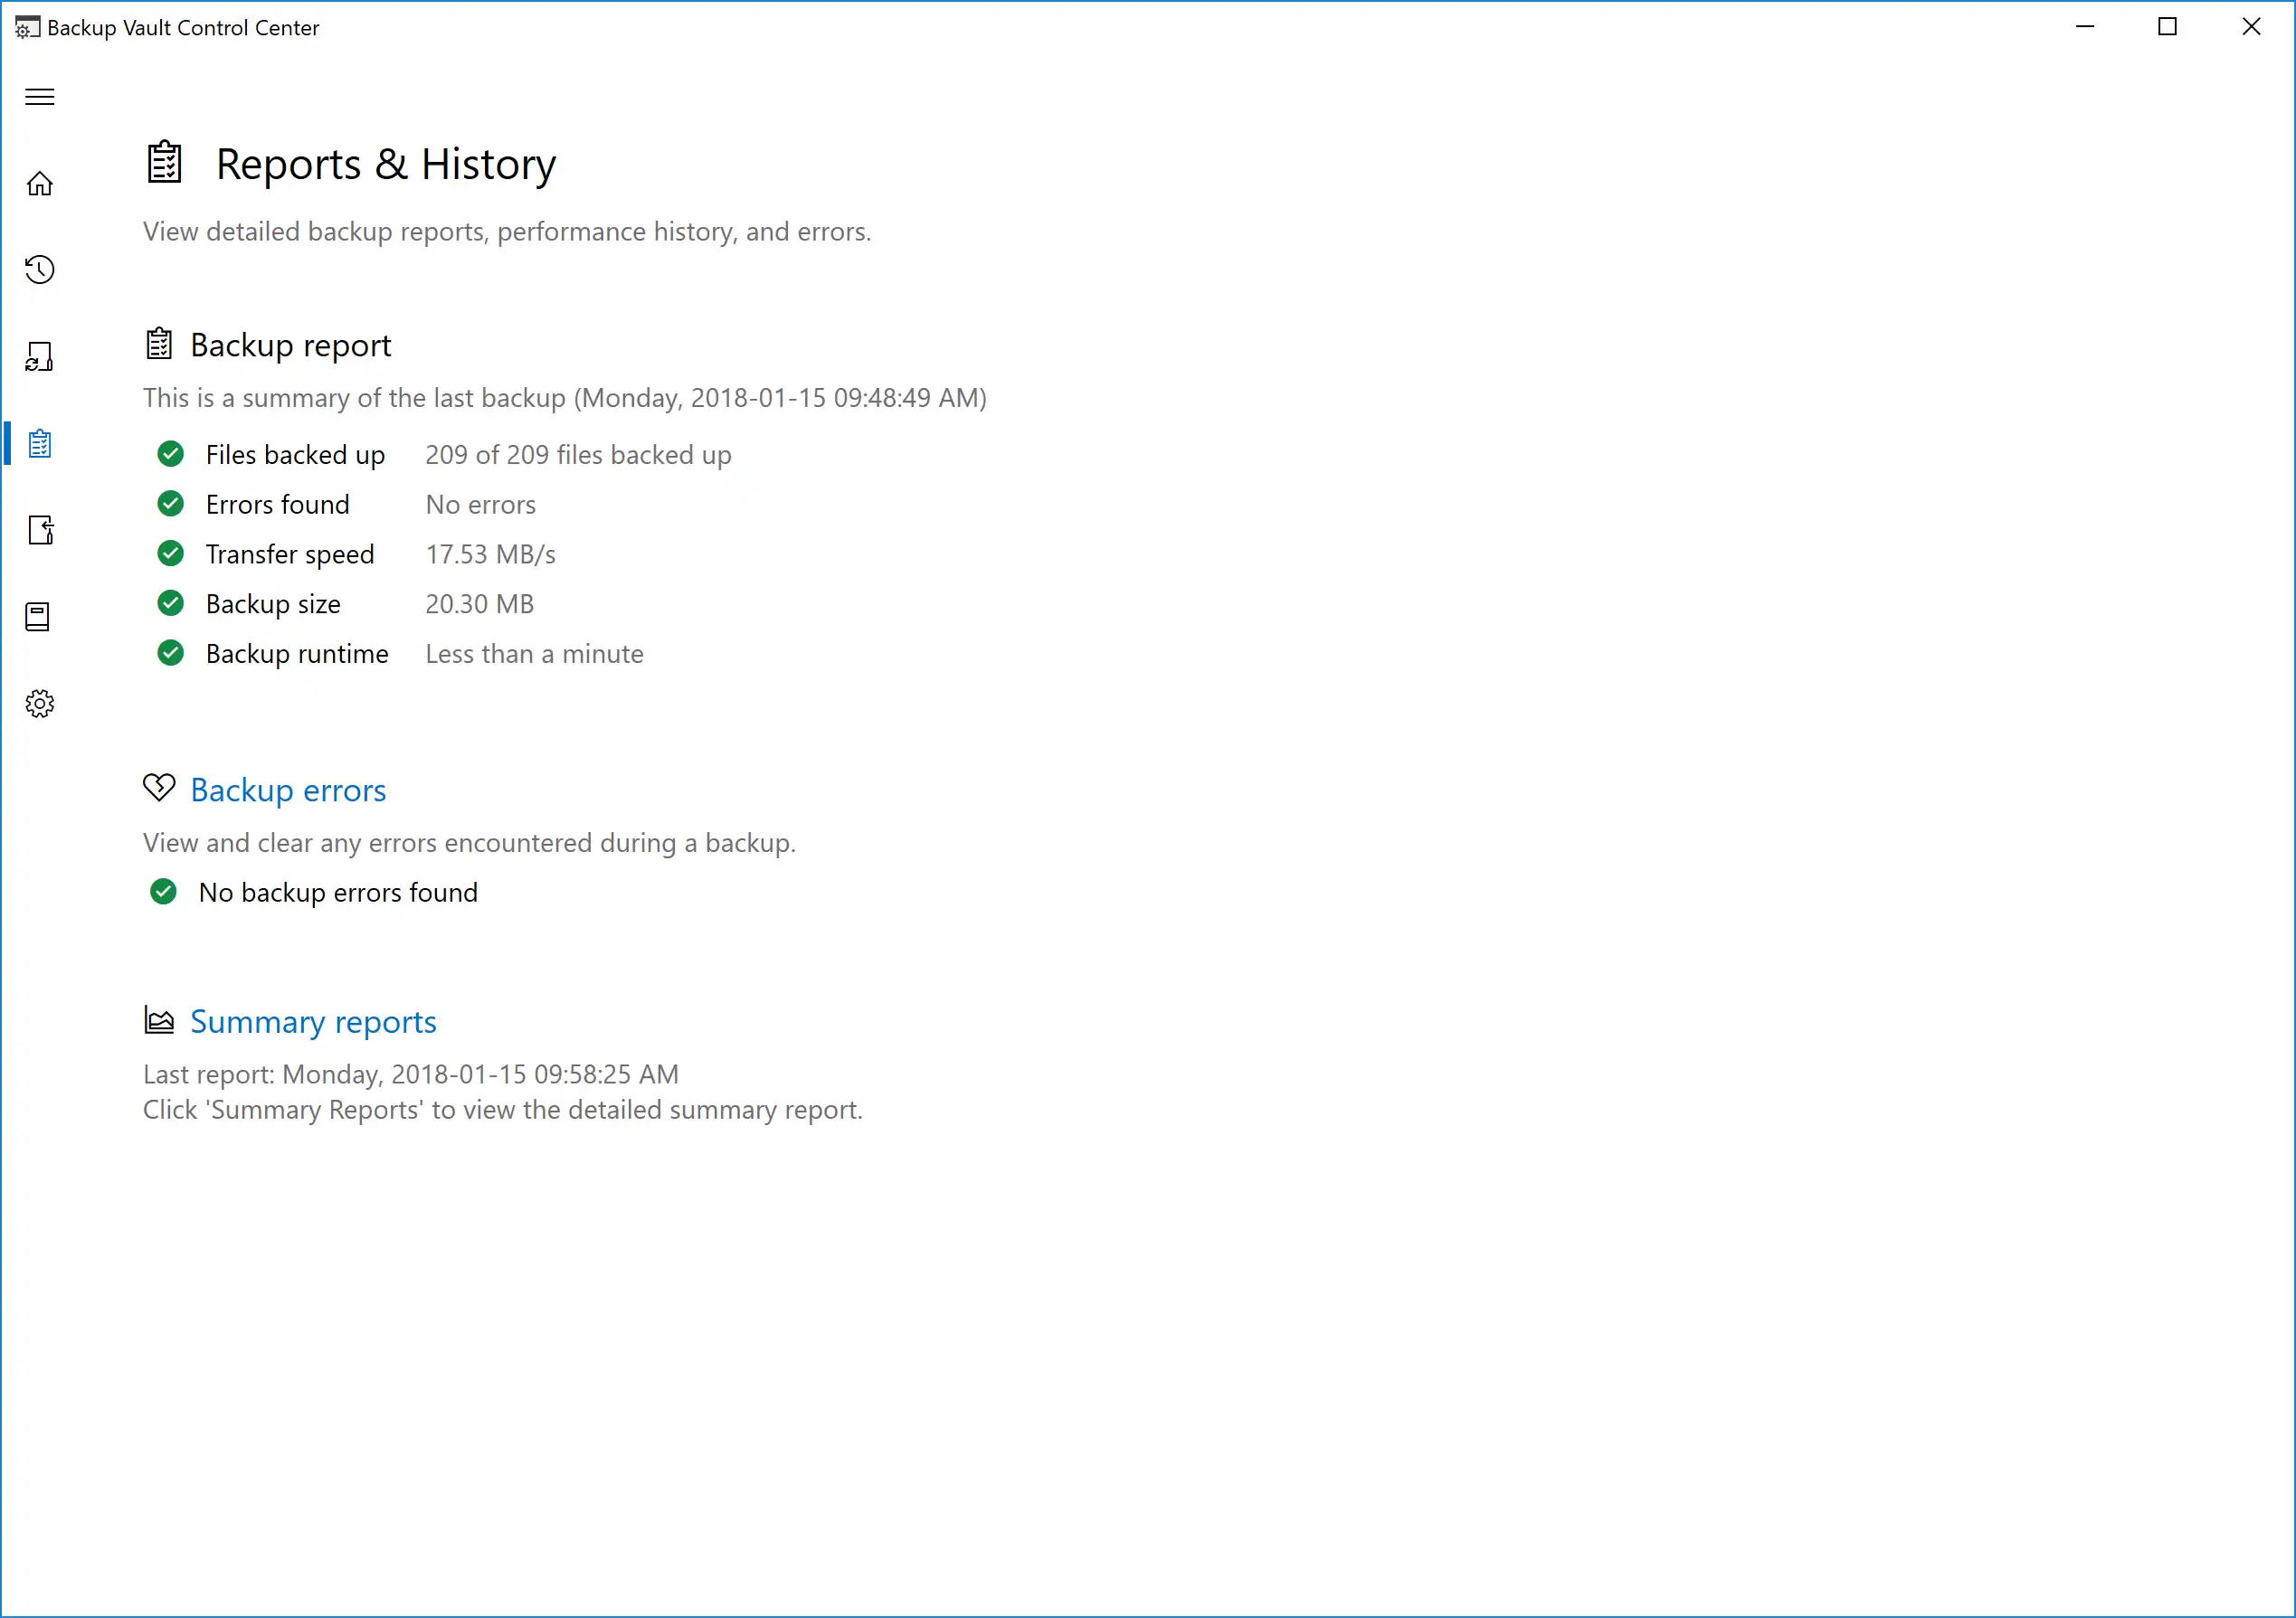Click the 'Files backed up' label
This screenshot has width=2296, height=1618.
click(x=295, y=455)
